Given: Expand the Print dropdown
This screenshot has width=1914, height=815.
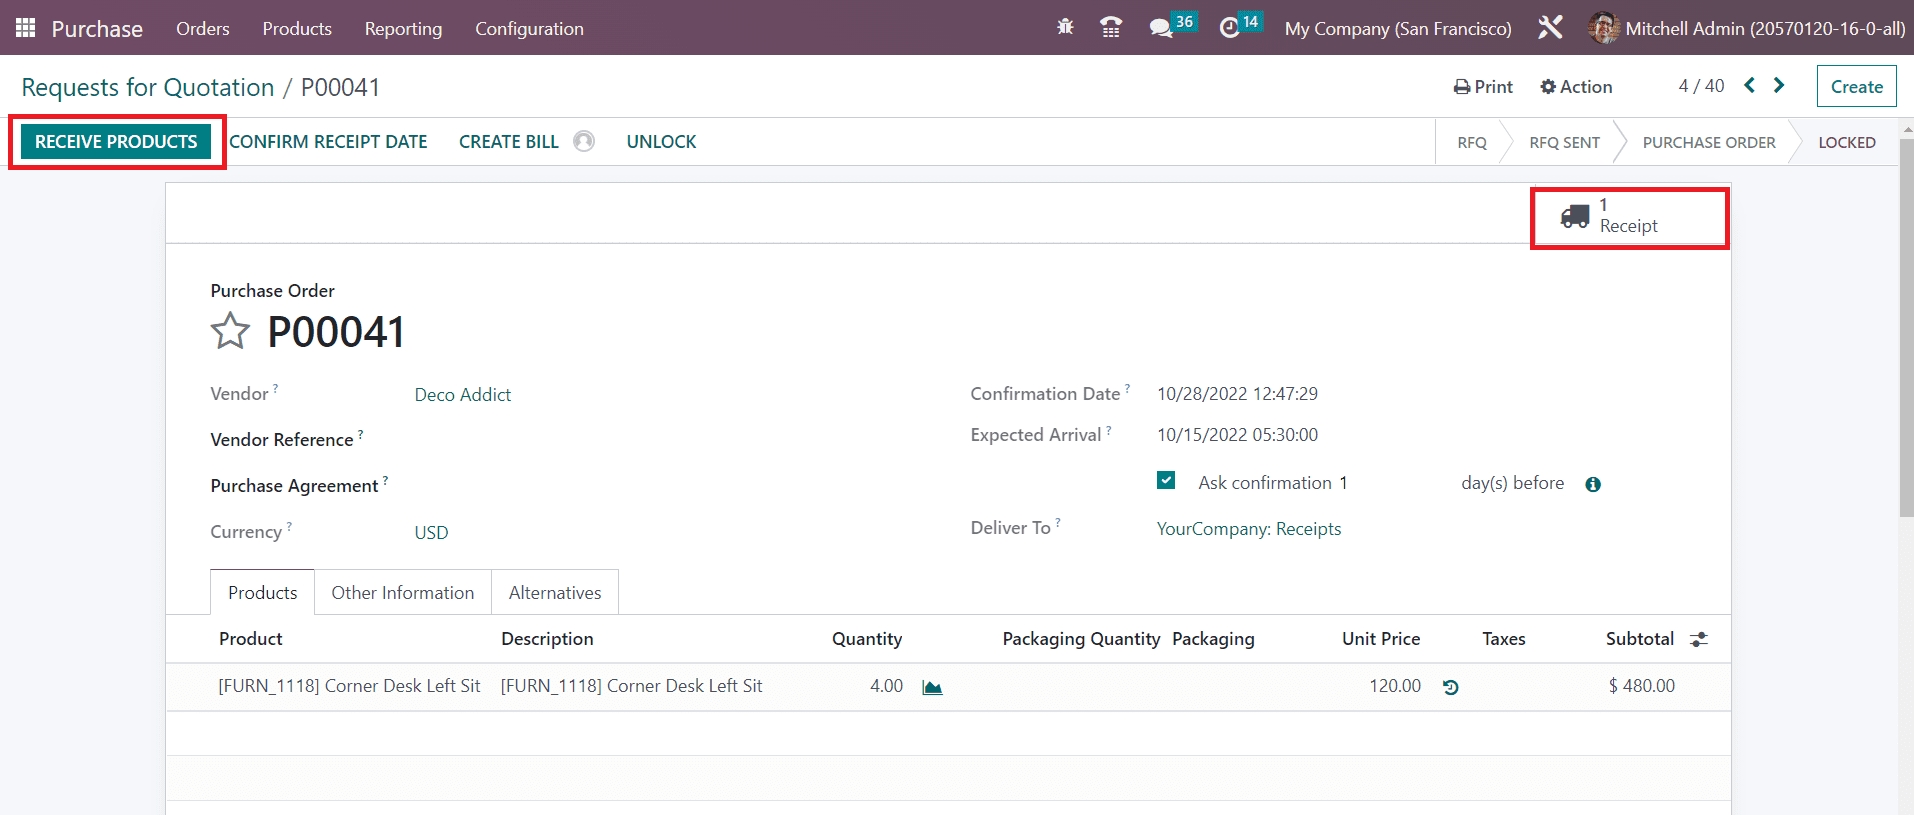Looking at the screenshot, I should (1483, 87).
